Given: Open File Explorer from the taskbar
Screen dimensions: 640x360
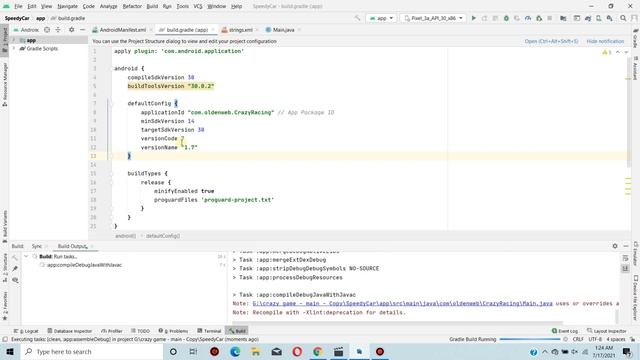Looking at the screenshot, I should [x=256, y=351].
